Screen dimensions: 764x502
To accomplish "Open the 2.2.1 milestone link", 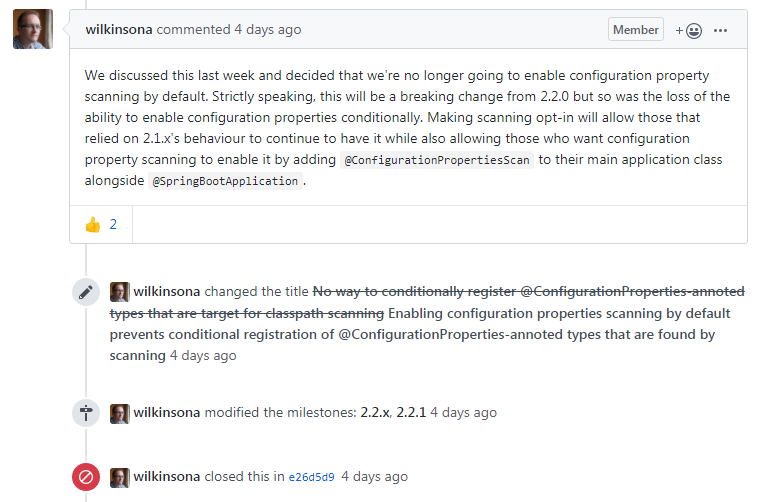I will tap(411, 412).
